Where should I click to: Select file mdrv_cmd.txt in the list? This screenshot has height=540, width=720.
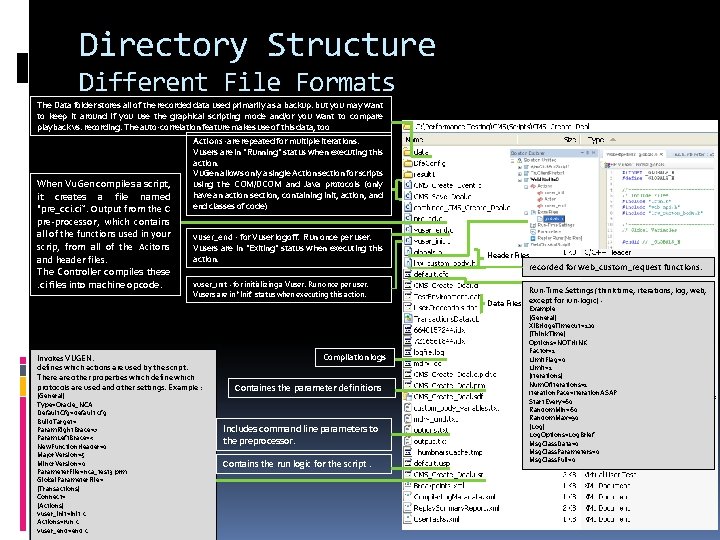pos(435,419)
